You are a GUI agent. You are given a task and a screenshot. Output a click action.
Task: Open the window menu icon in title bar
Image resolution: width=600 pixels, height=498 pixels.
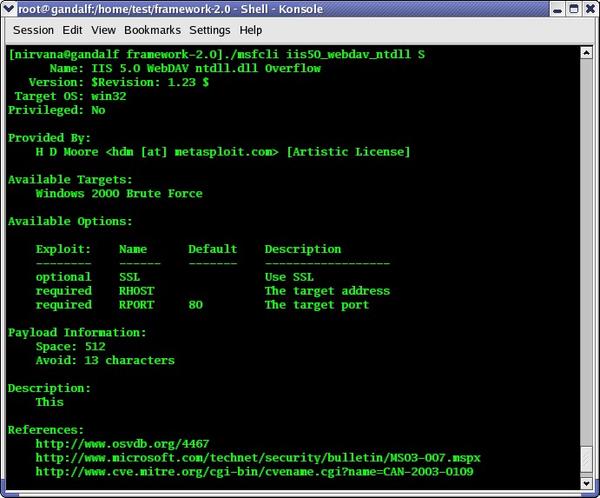[10, 9]
